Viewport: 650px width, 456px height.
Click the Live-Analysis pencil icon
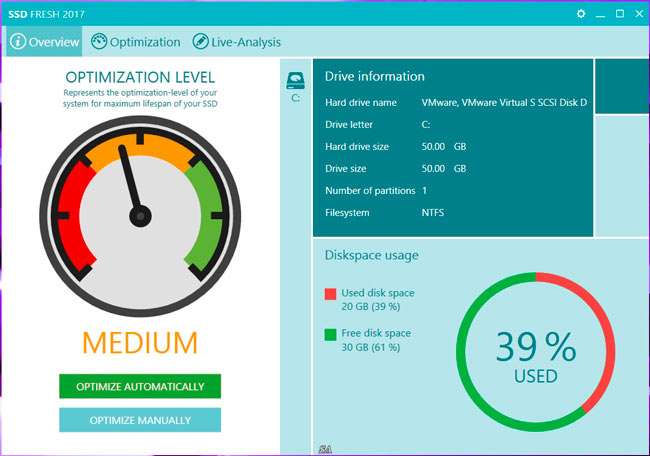(x=200, y=42)
